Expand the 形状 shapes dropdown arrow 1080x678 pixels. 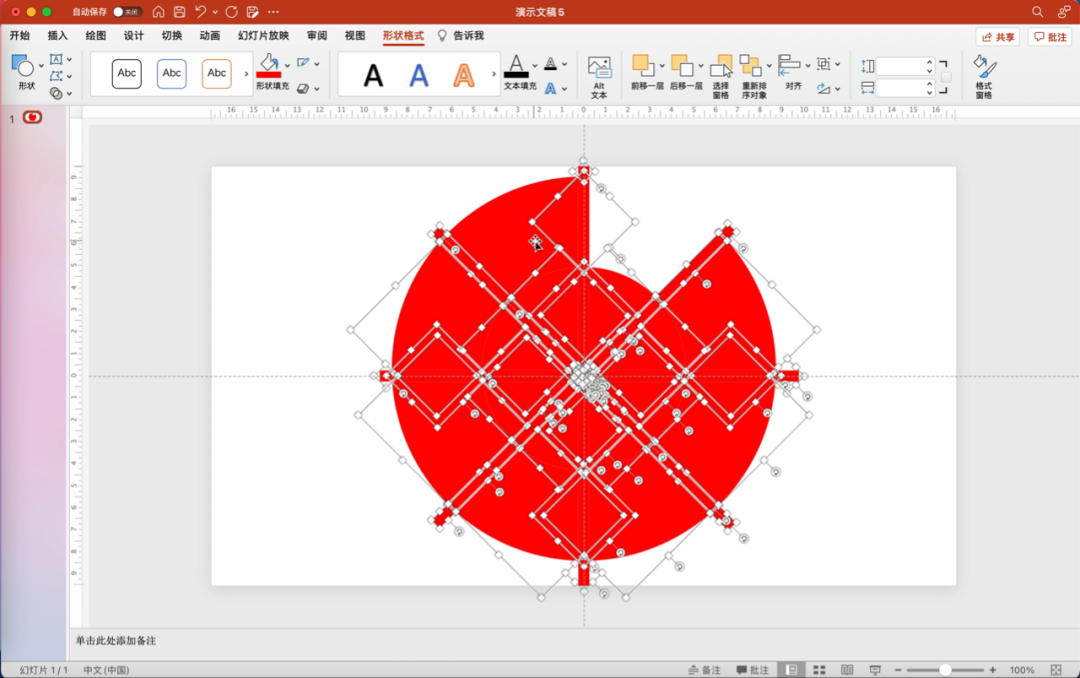[x=41, y=66]
